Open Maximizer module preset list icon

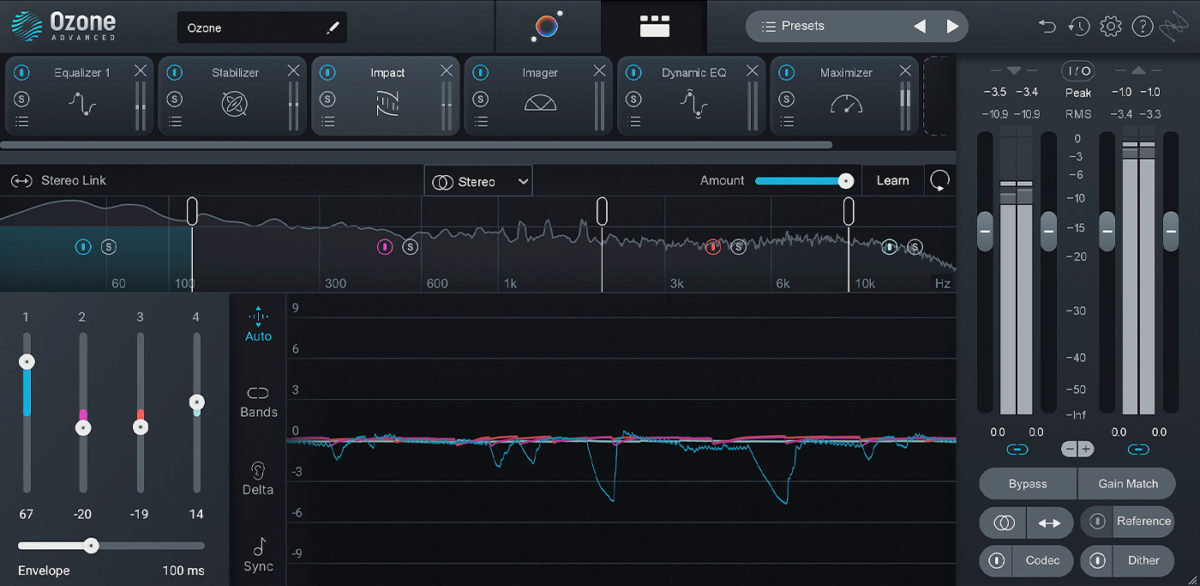point(786,122)
